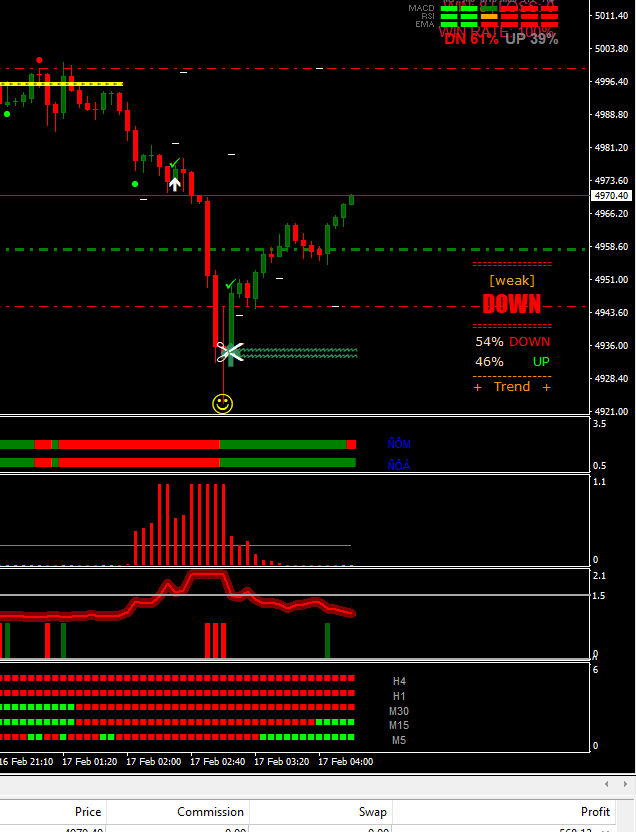
Task: Click the Commission column header
Action: click(x=210, y=812)
